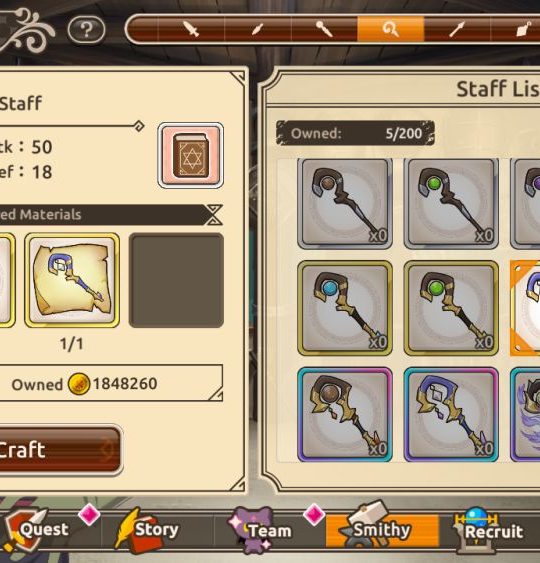Select the brown-orb purple-framed staff
Screen dimensions: 540x563
345,414
